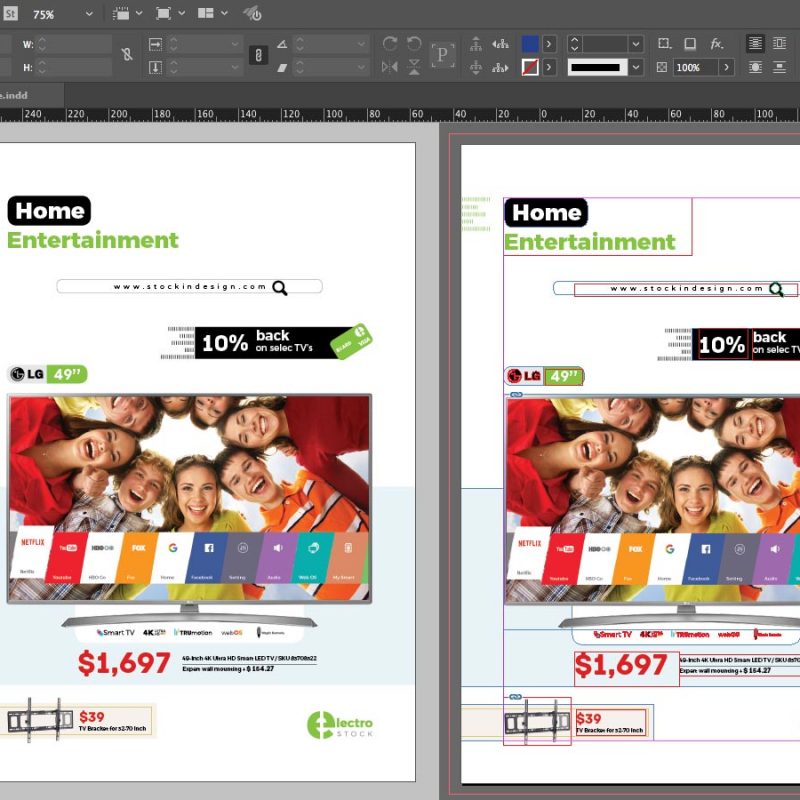The width and height of the screenshot is (800, 800).
Task: Click the link badge above the TV image
Action: [516, 395]
